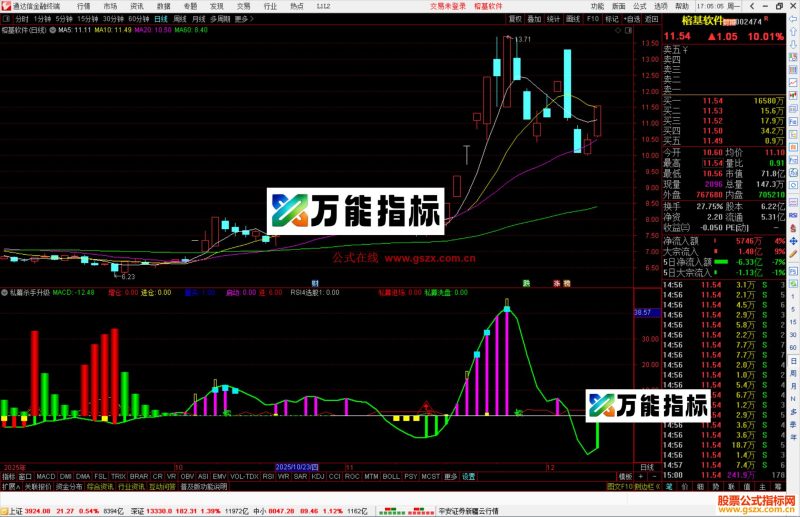Open the 资金分布 tab at bottom

pos(69,487)
